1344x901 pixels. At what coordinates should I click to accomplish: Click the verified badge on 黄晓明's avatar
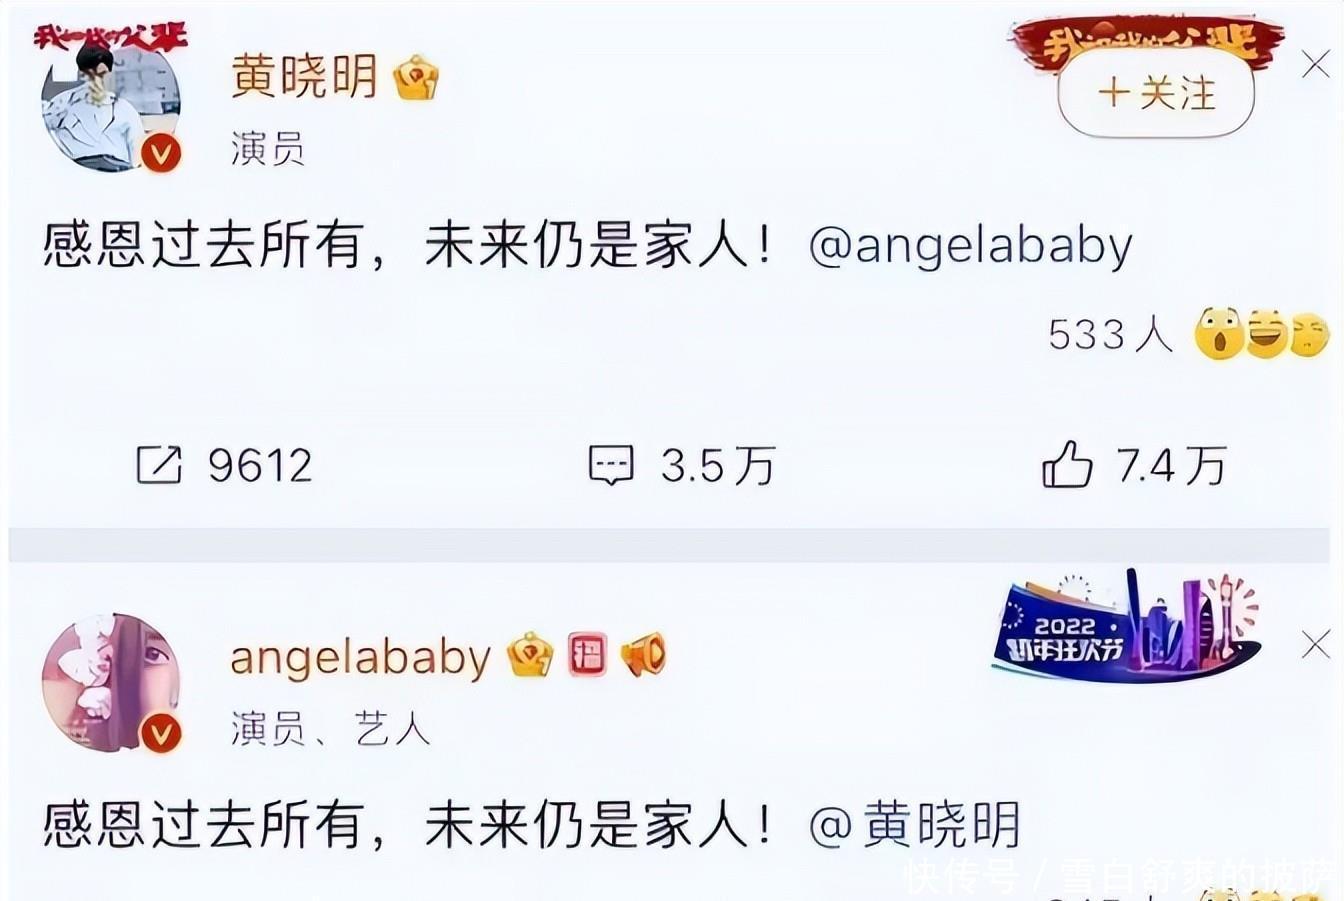tap(162, 153)
